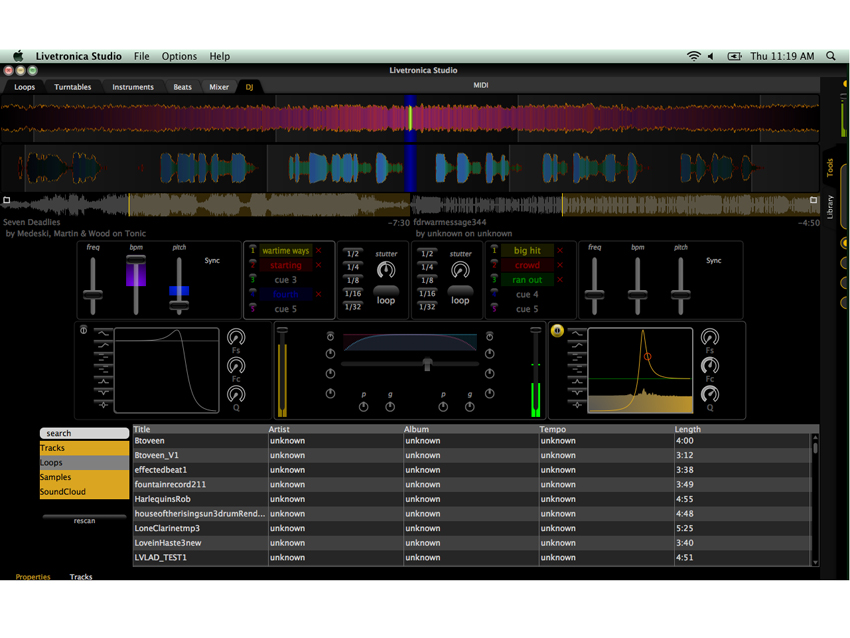
Task: Select the SoundCloud library category
Action: click(85, 492)
